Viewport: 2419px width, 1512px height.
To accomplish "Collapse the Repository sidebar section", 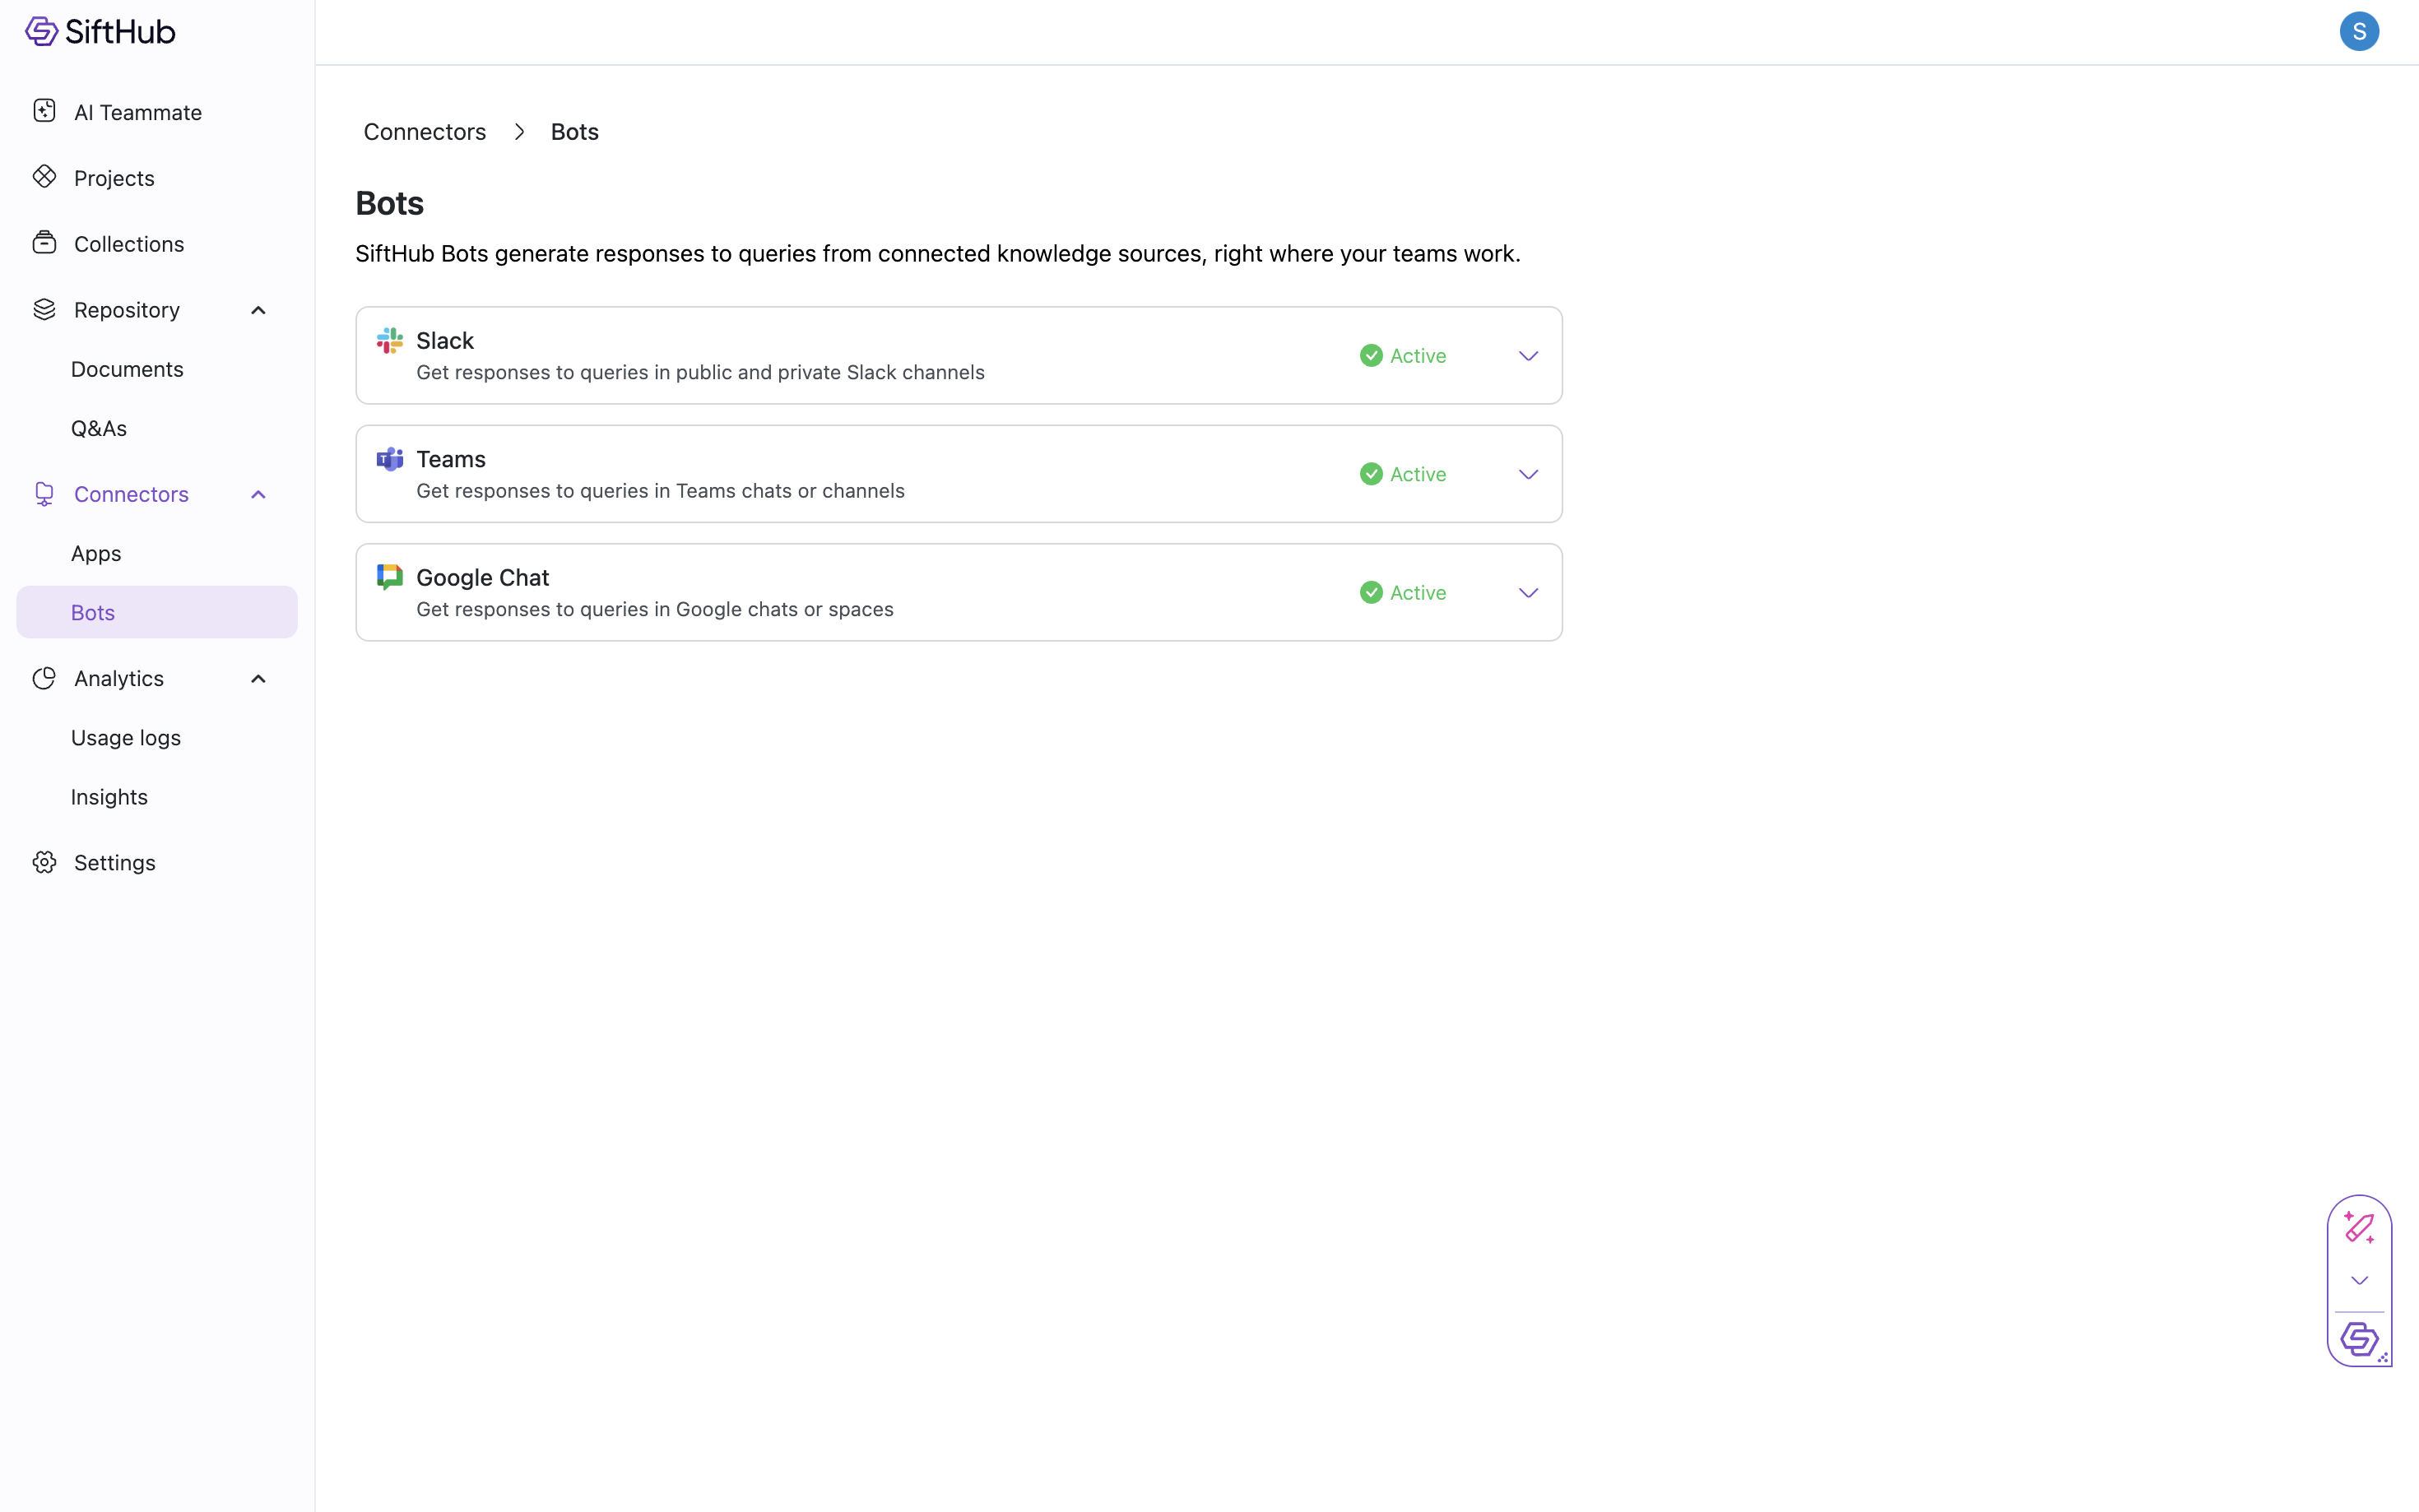I will (258, 310).
